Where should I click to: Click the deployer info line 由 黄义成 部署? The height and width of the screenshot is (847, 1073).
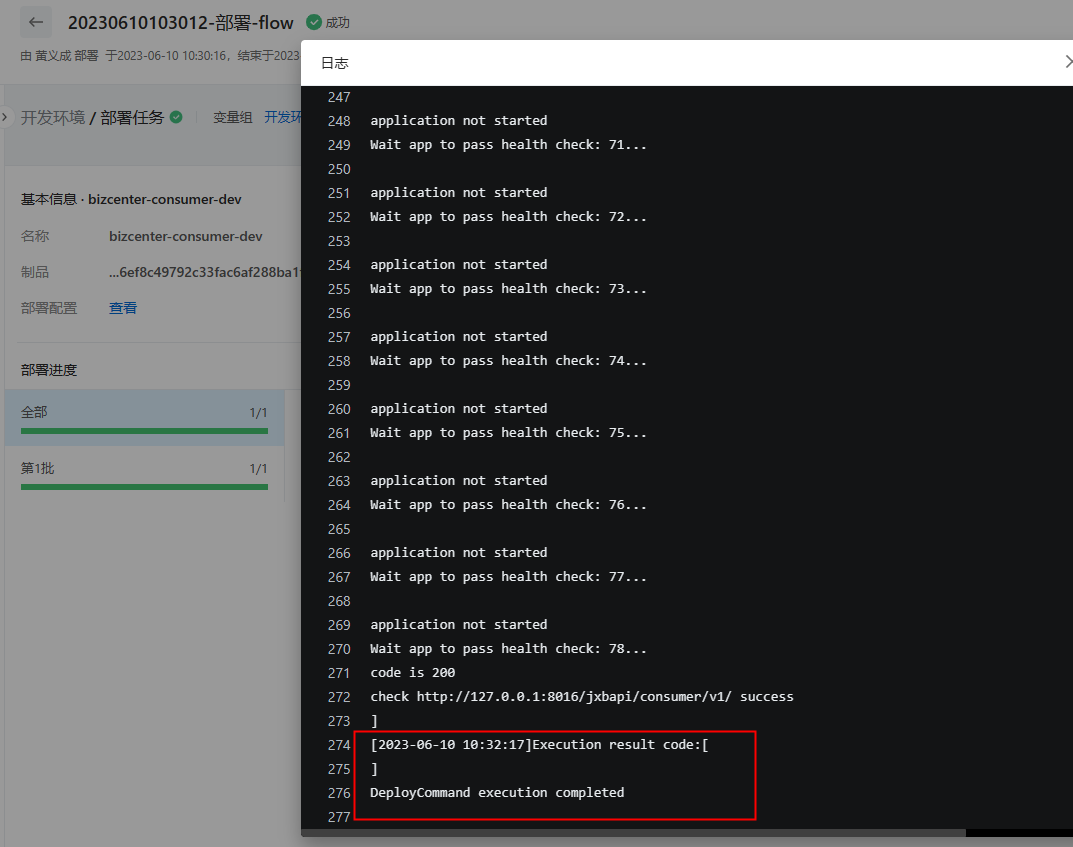point(60,55)
